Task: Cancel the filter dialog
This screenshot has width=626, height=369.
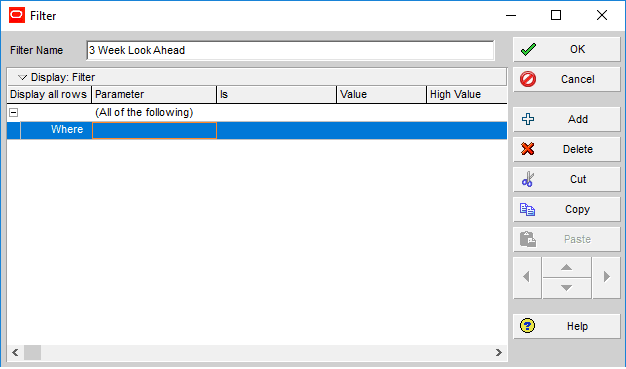Action: pyautogui.click(x=567, y=79)
